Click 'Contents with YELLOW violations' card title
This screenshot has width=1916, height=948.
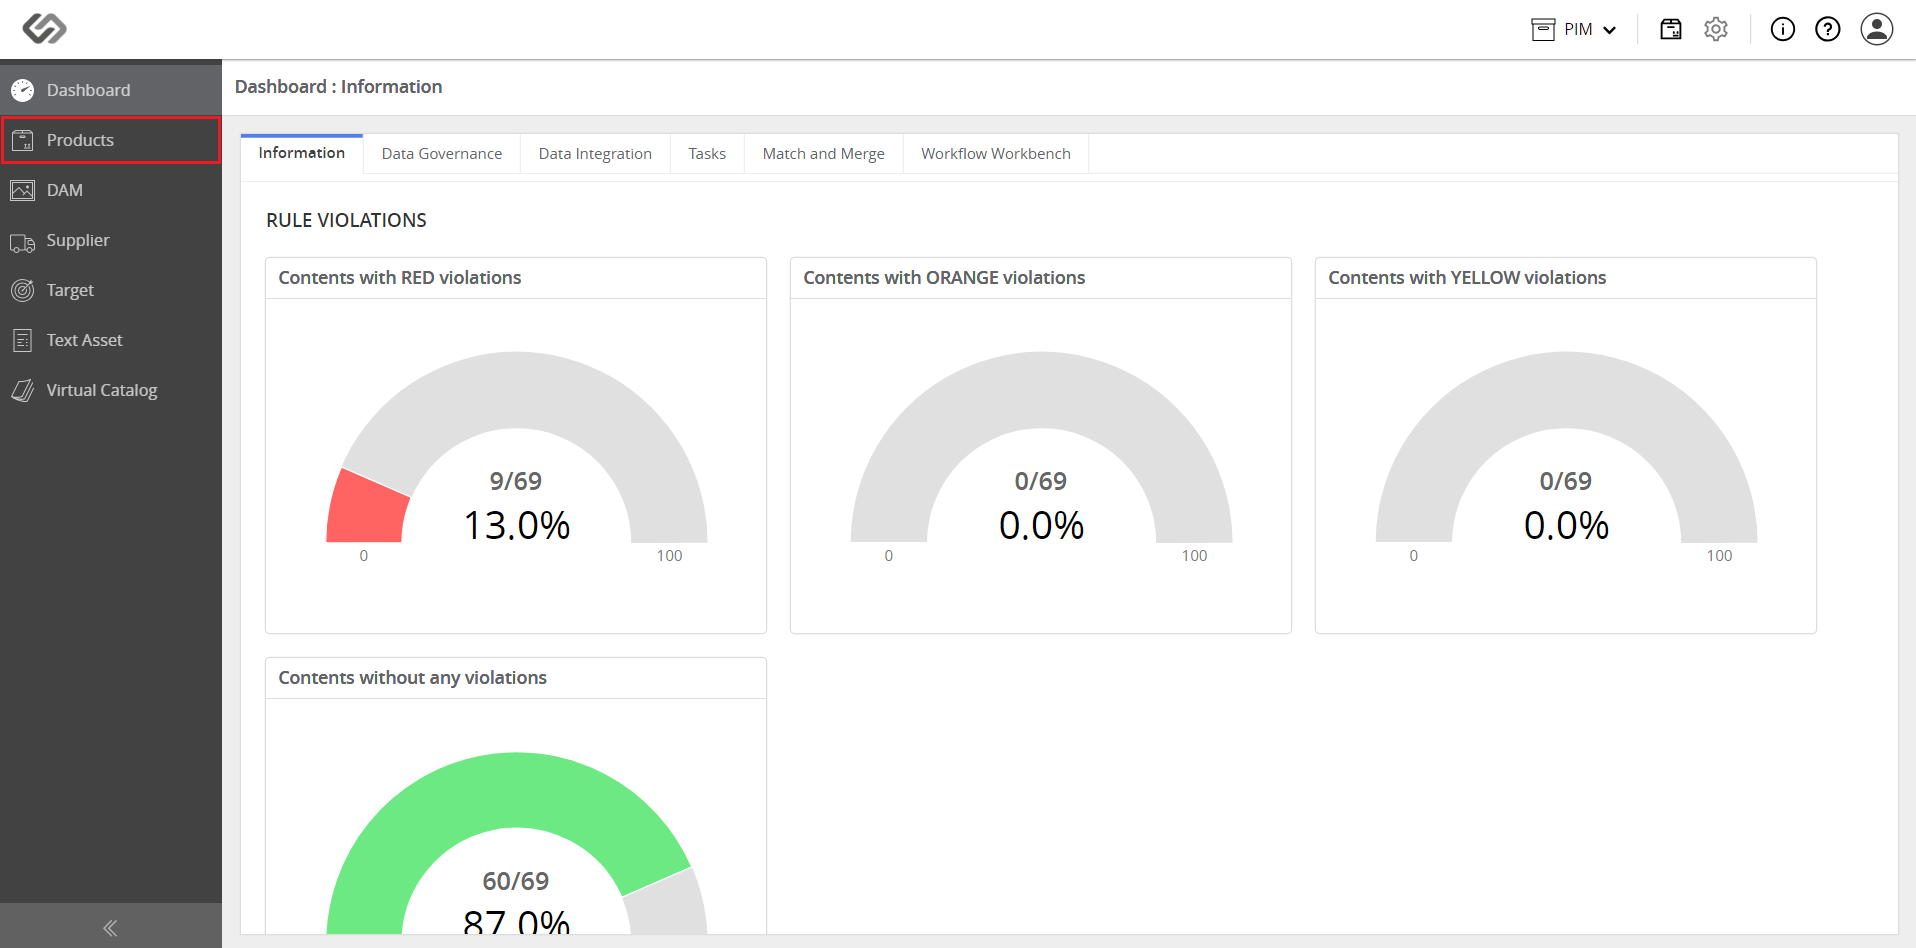(1467, 278)
